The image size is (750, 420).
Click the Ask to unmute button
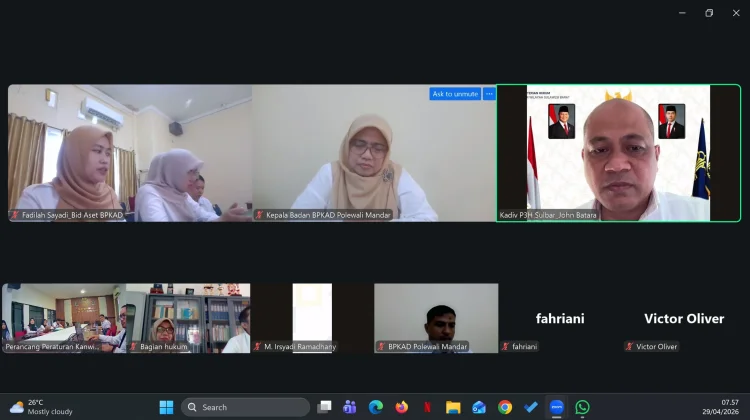click(x=455, y=94)
